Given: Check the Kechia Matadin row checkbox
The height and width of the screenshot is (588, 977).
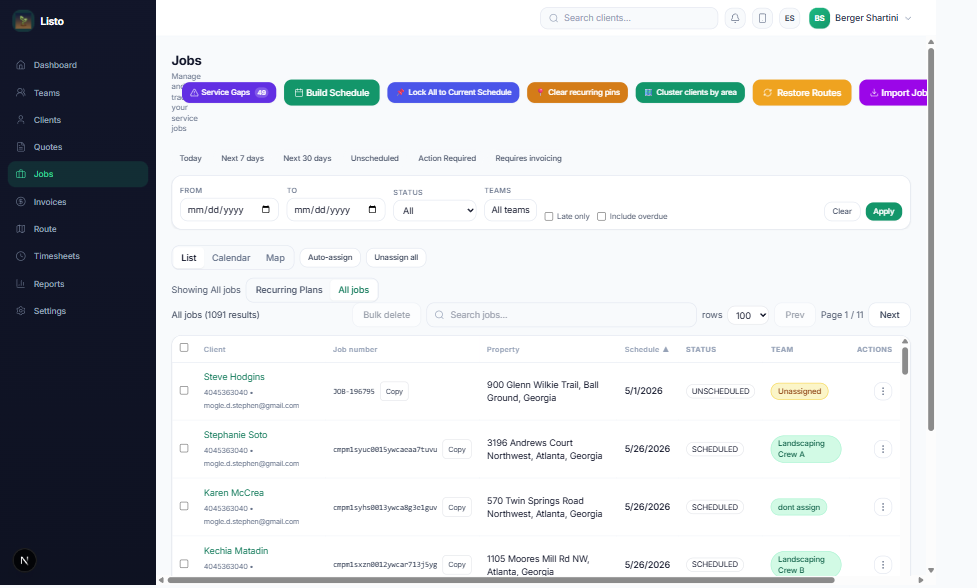Looking at the screenshot, I should point(184,564).
